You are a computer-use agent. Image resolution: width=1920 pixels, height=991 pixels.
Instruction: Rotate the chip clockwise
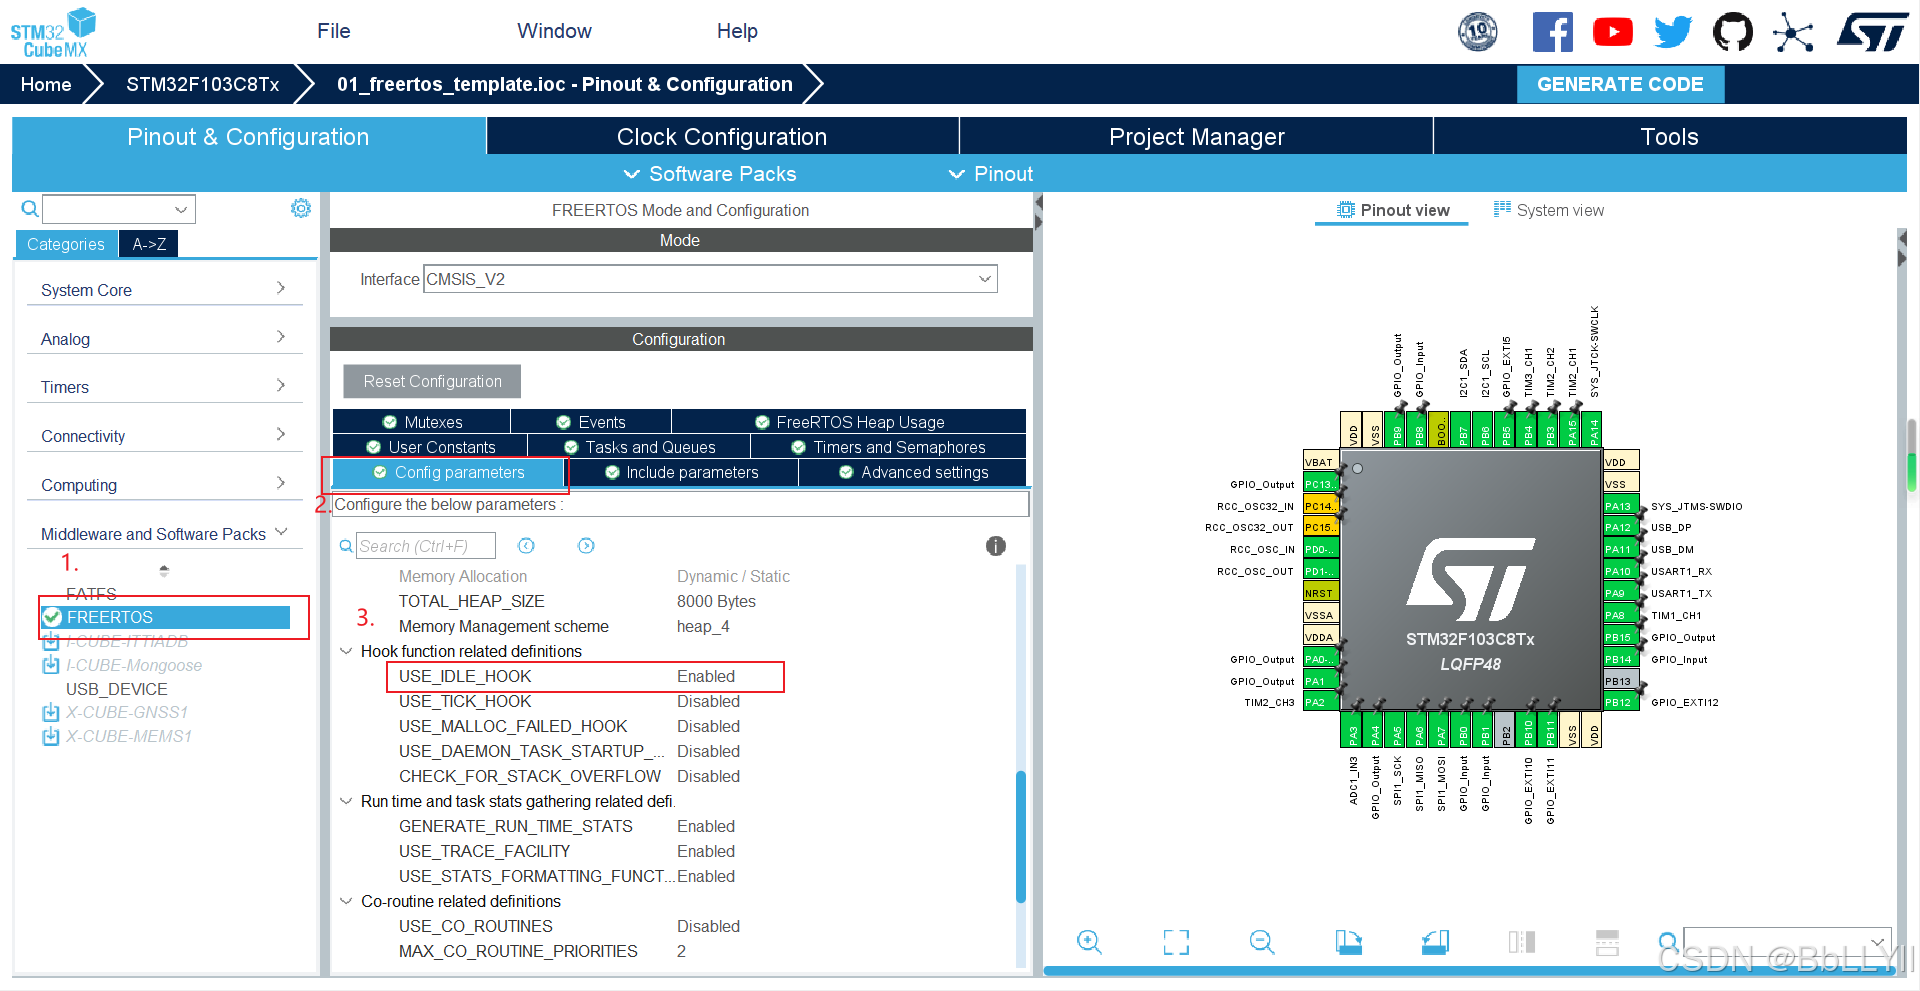coord(1348,942)
